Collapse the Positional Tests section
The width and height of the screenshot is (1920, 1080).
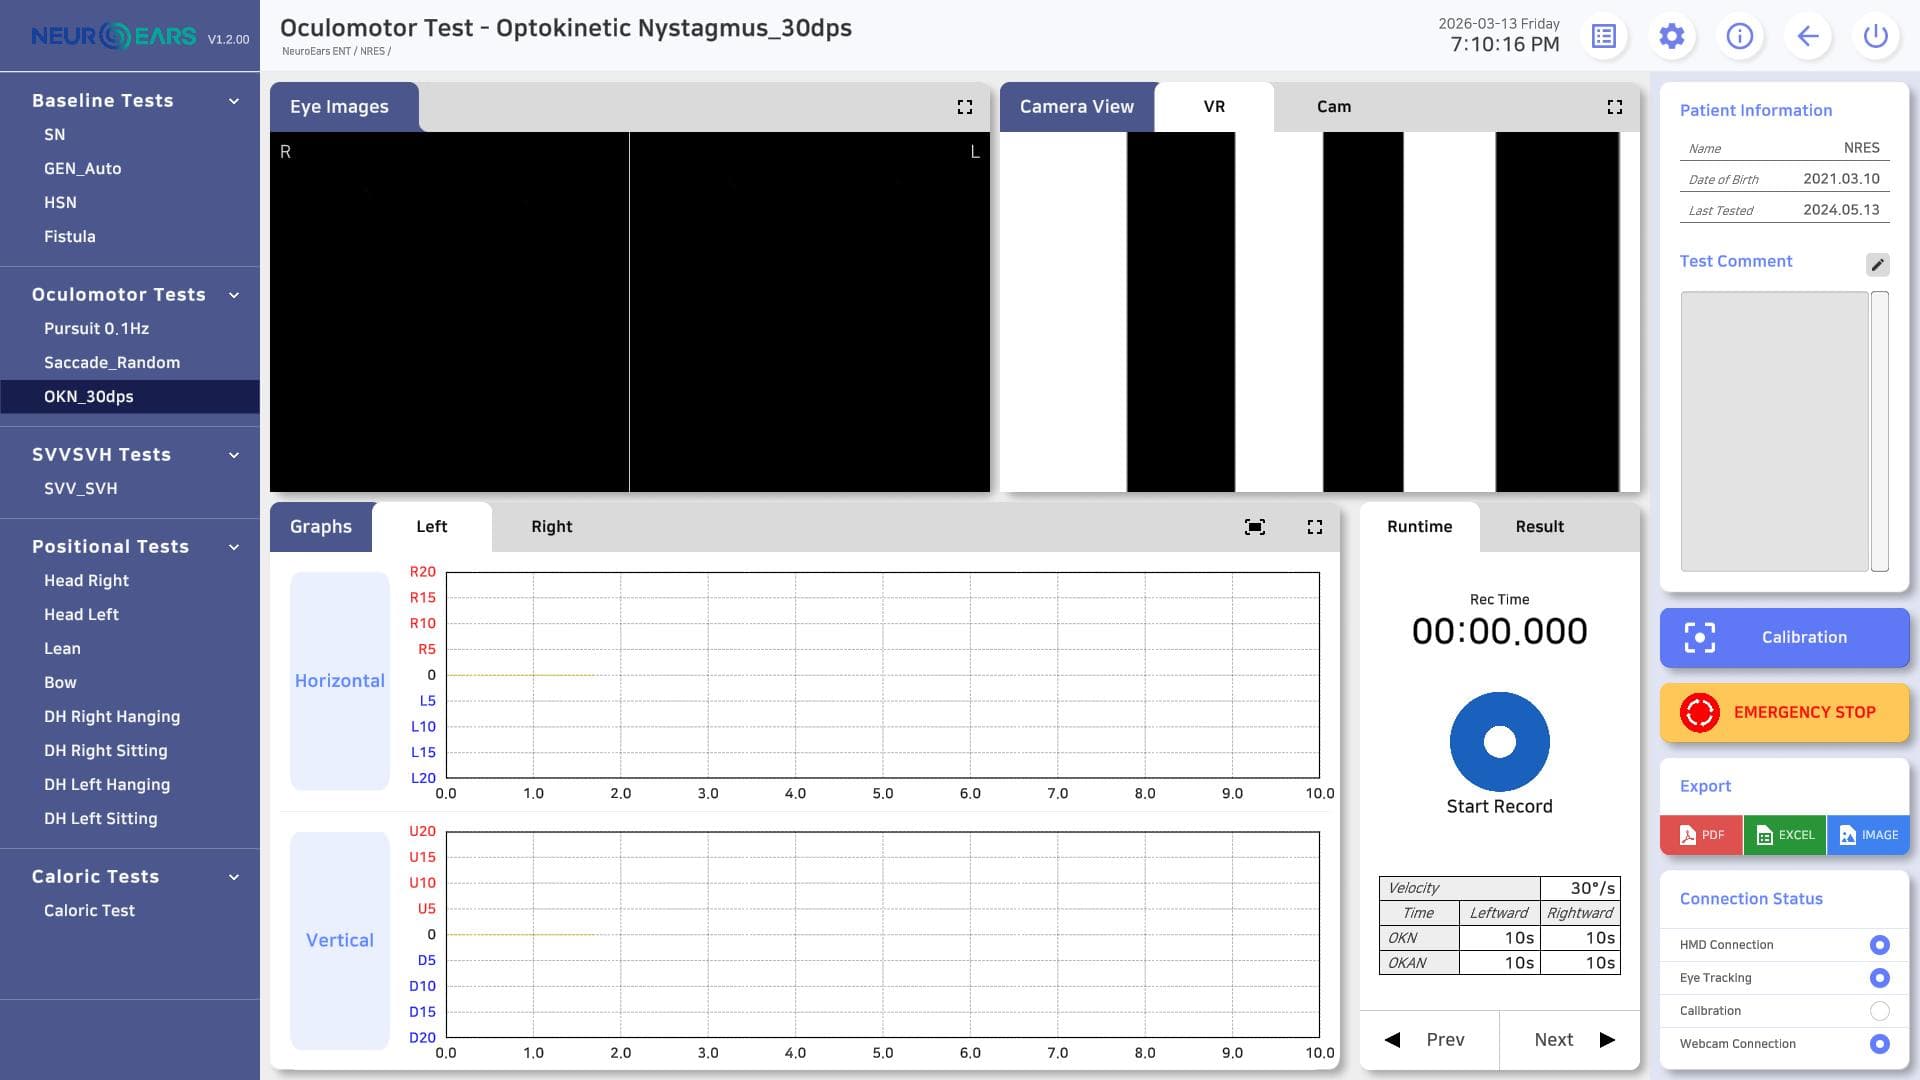tap(234, 547)
